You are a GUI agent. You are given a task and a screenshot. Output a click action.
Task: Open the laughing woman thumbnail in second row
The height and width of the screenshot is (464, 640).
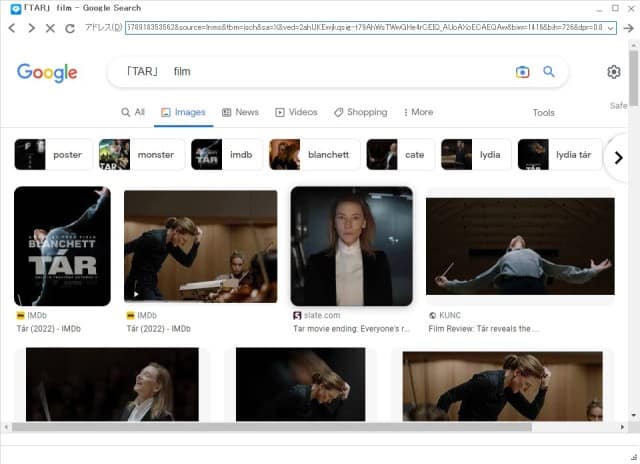point(112,384)
